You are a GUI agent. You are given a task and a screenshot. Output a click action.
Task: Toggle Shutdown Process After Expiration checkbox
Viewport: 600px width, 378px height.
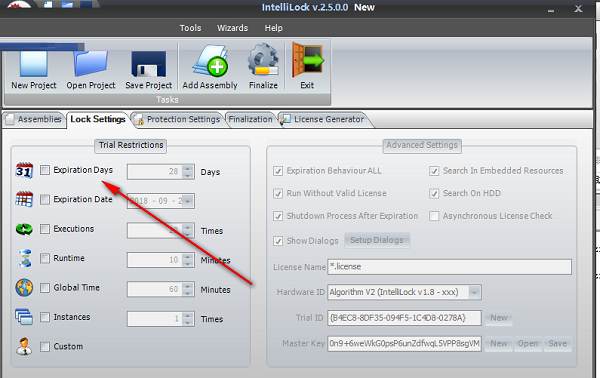click(x=278, y=216)
